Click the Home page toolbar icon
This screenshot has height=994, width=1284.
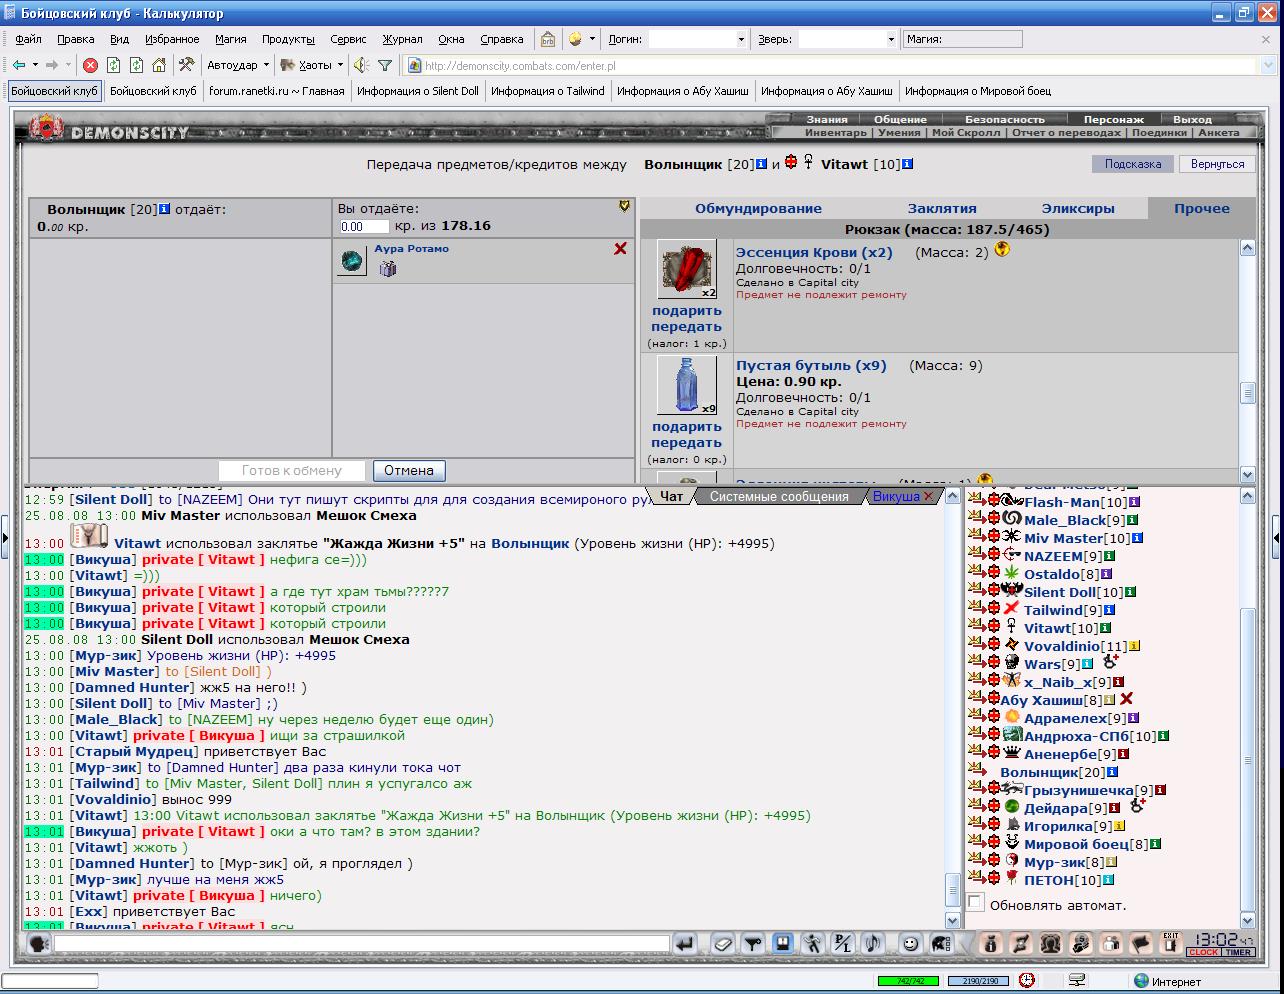(159, 65)
